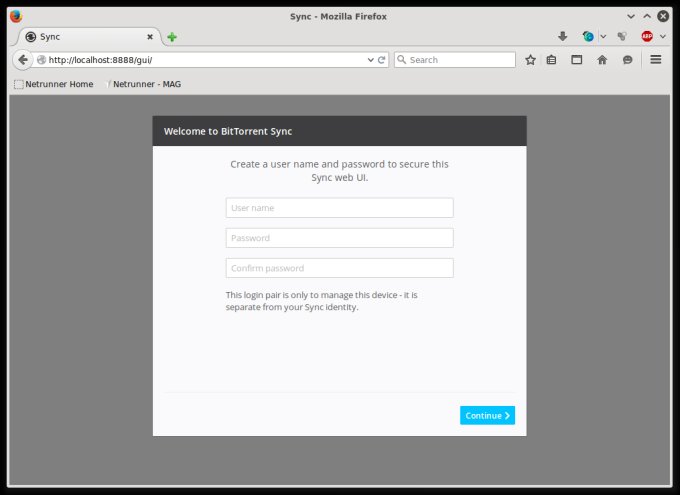Click the globe extension icon

coord(588,36)
